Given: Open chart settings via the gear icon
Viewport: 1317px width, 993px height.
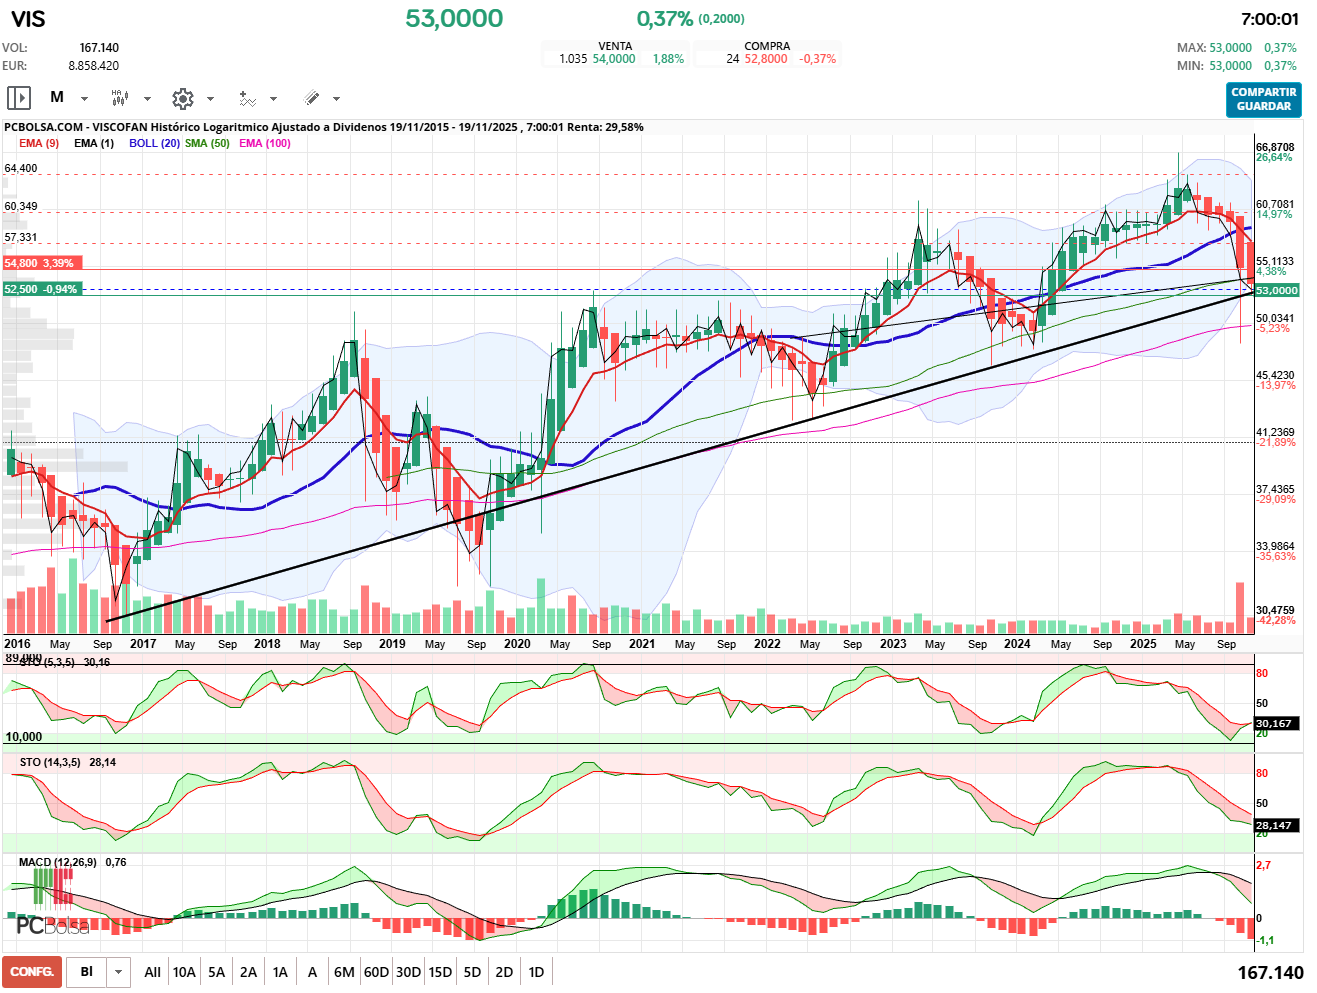Looking at the screenshot, I should (x=182, y=98).
